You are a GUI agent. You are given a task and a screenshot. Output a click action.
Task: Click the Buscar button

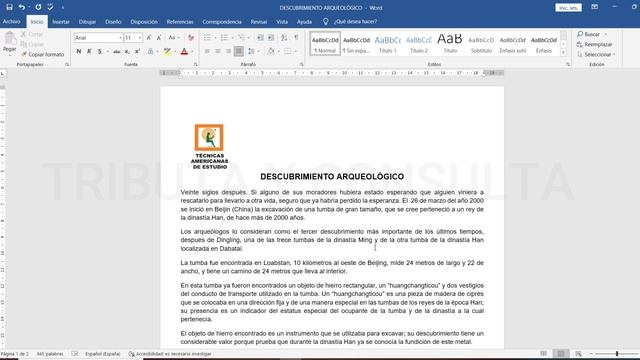click(x=589, y=34)
